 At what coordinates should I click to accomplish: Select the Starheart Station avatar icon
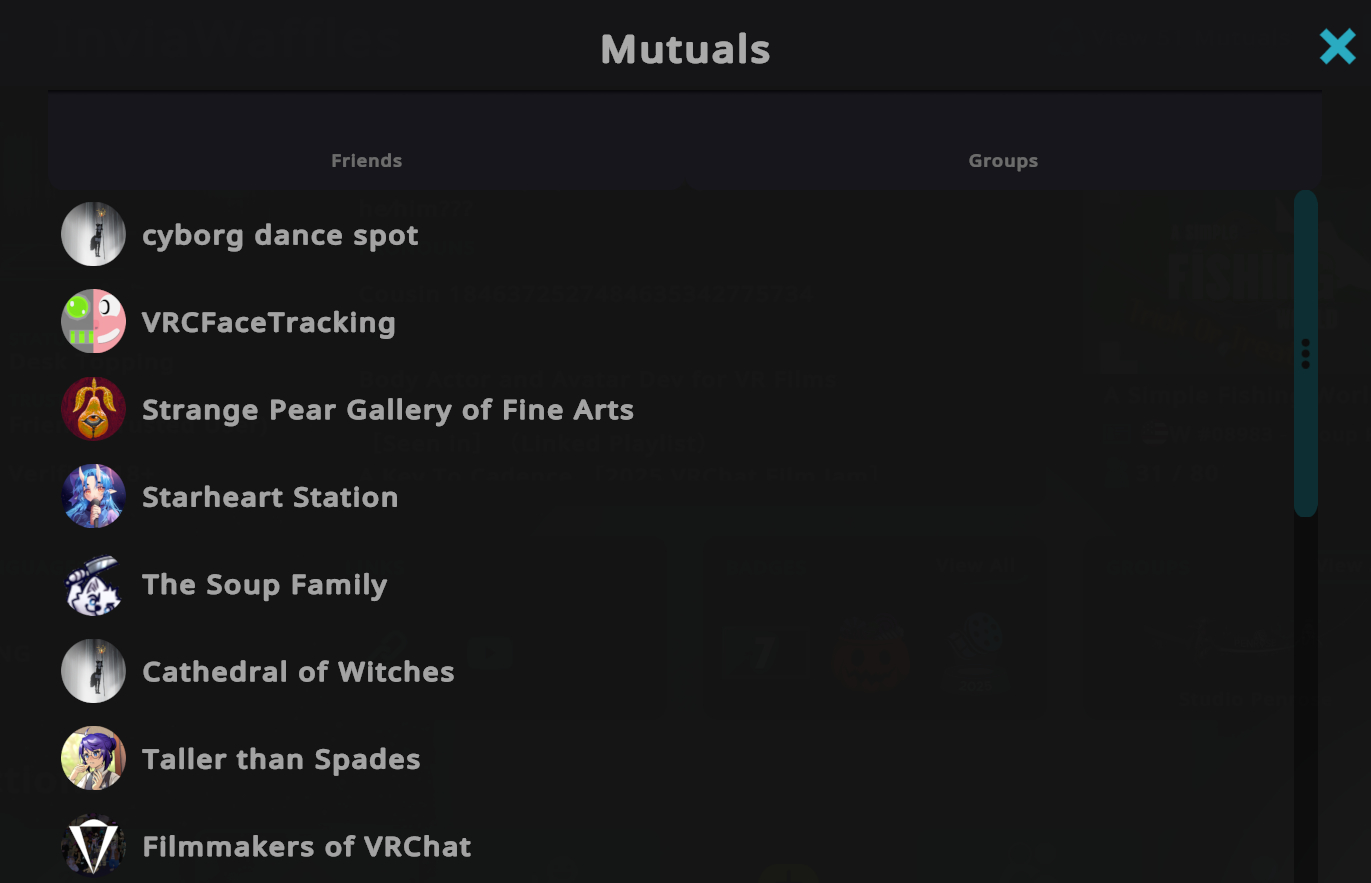pos(93,496)
